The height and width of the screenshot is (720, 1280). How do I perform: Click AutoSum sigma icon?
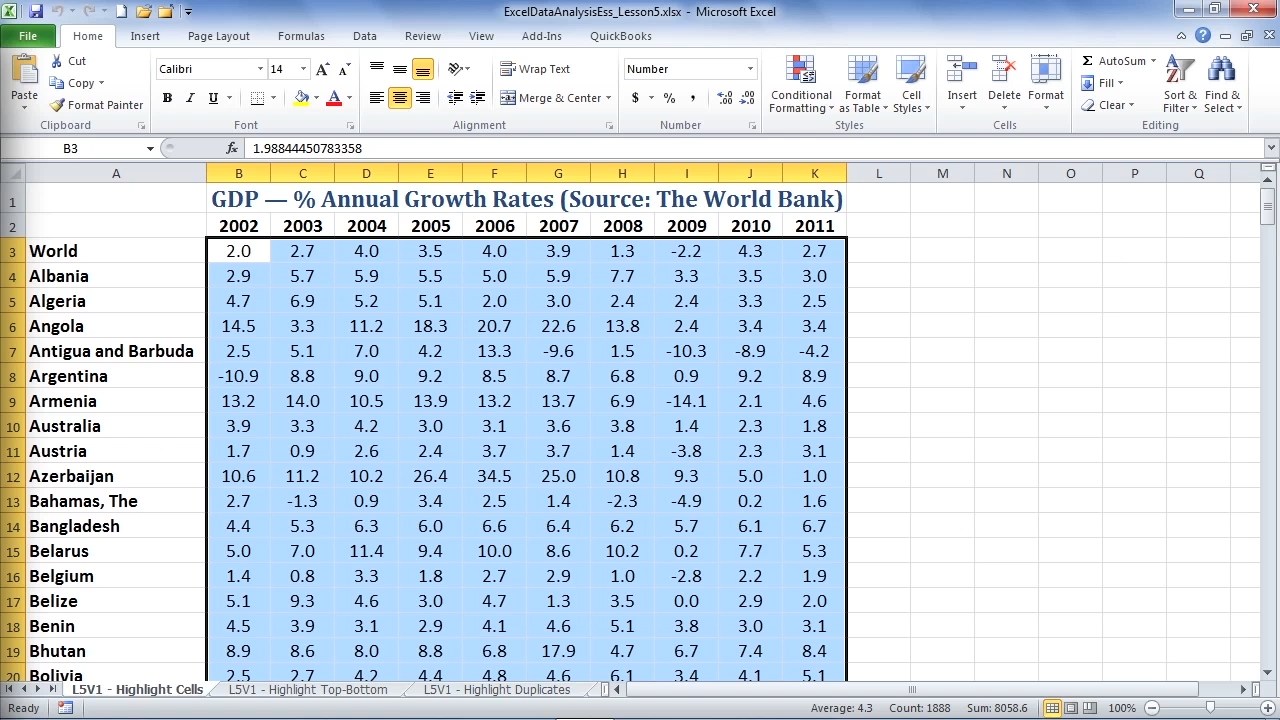pyautogui.click(x=1087, y=61)
